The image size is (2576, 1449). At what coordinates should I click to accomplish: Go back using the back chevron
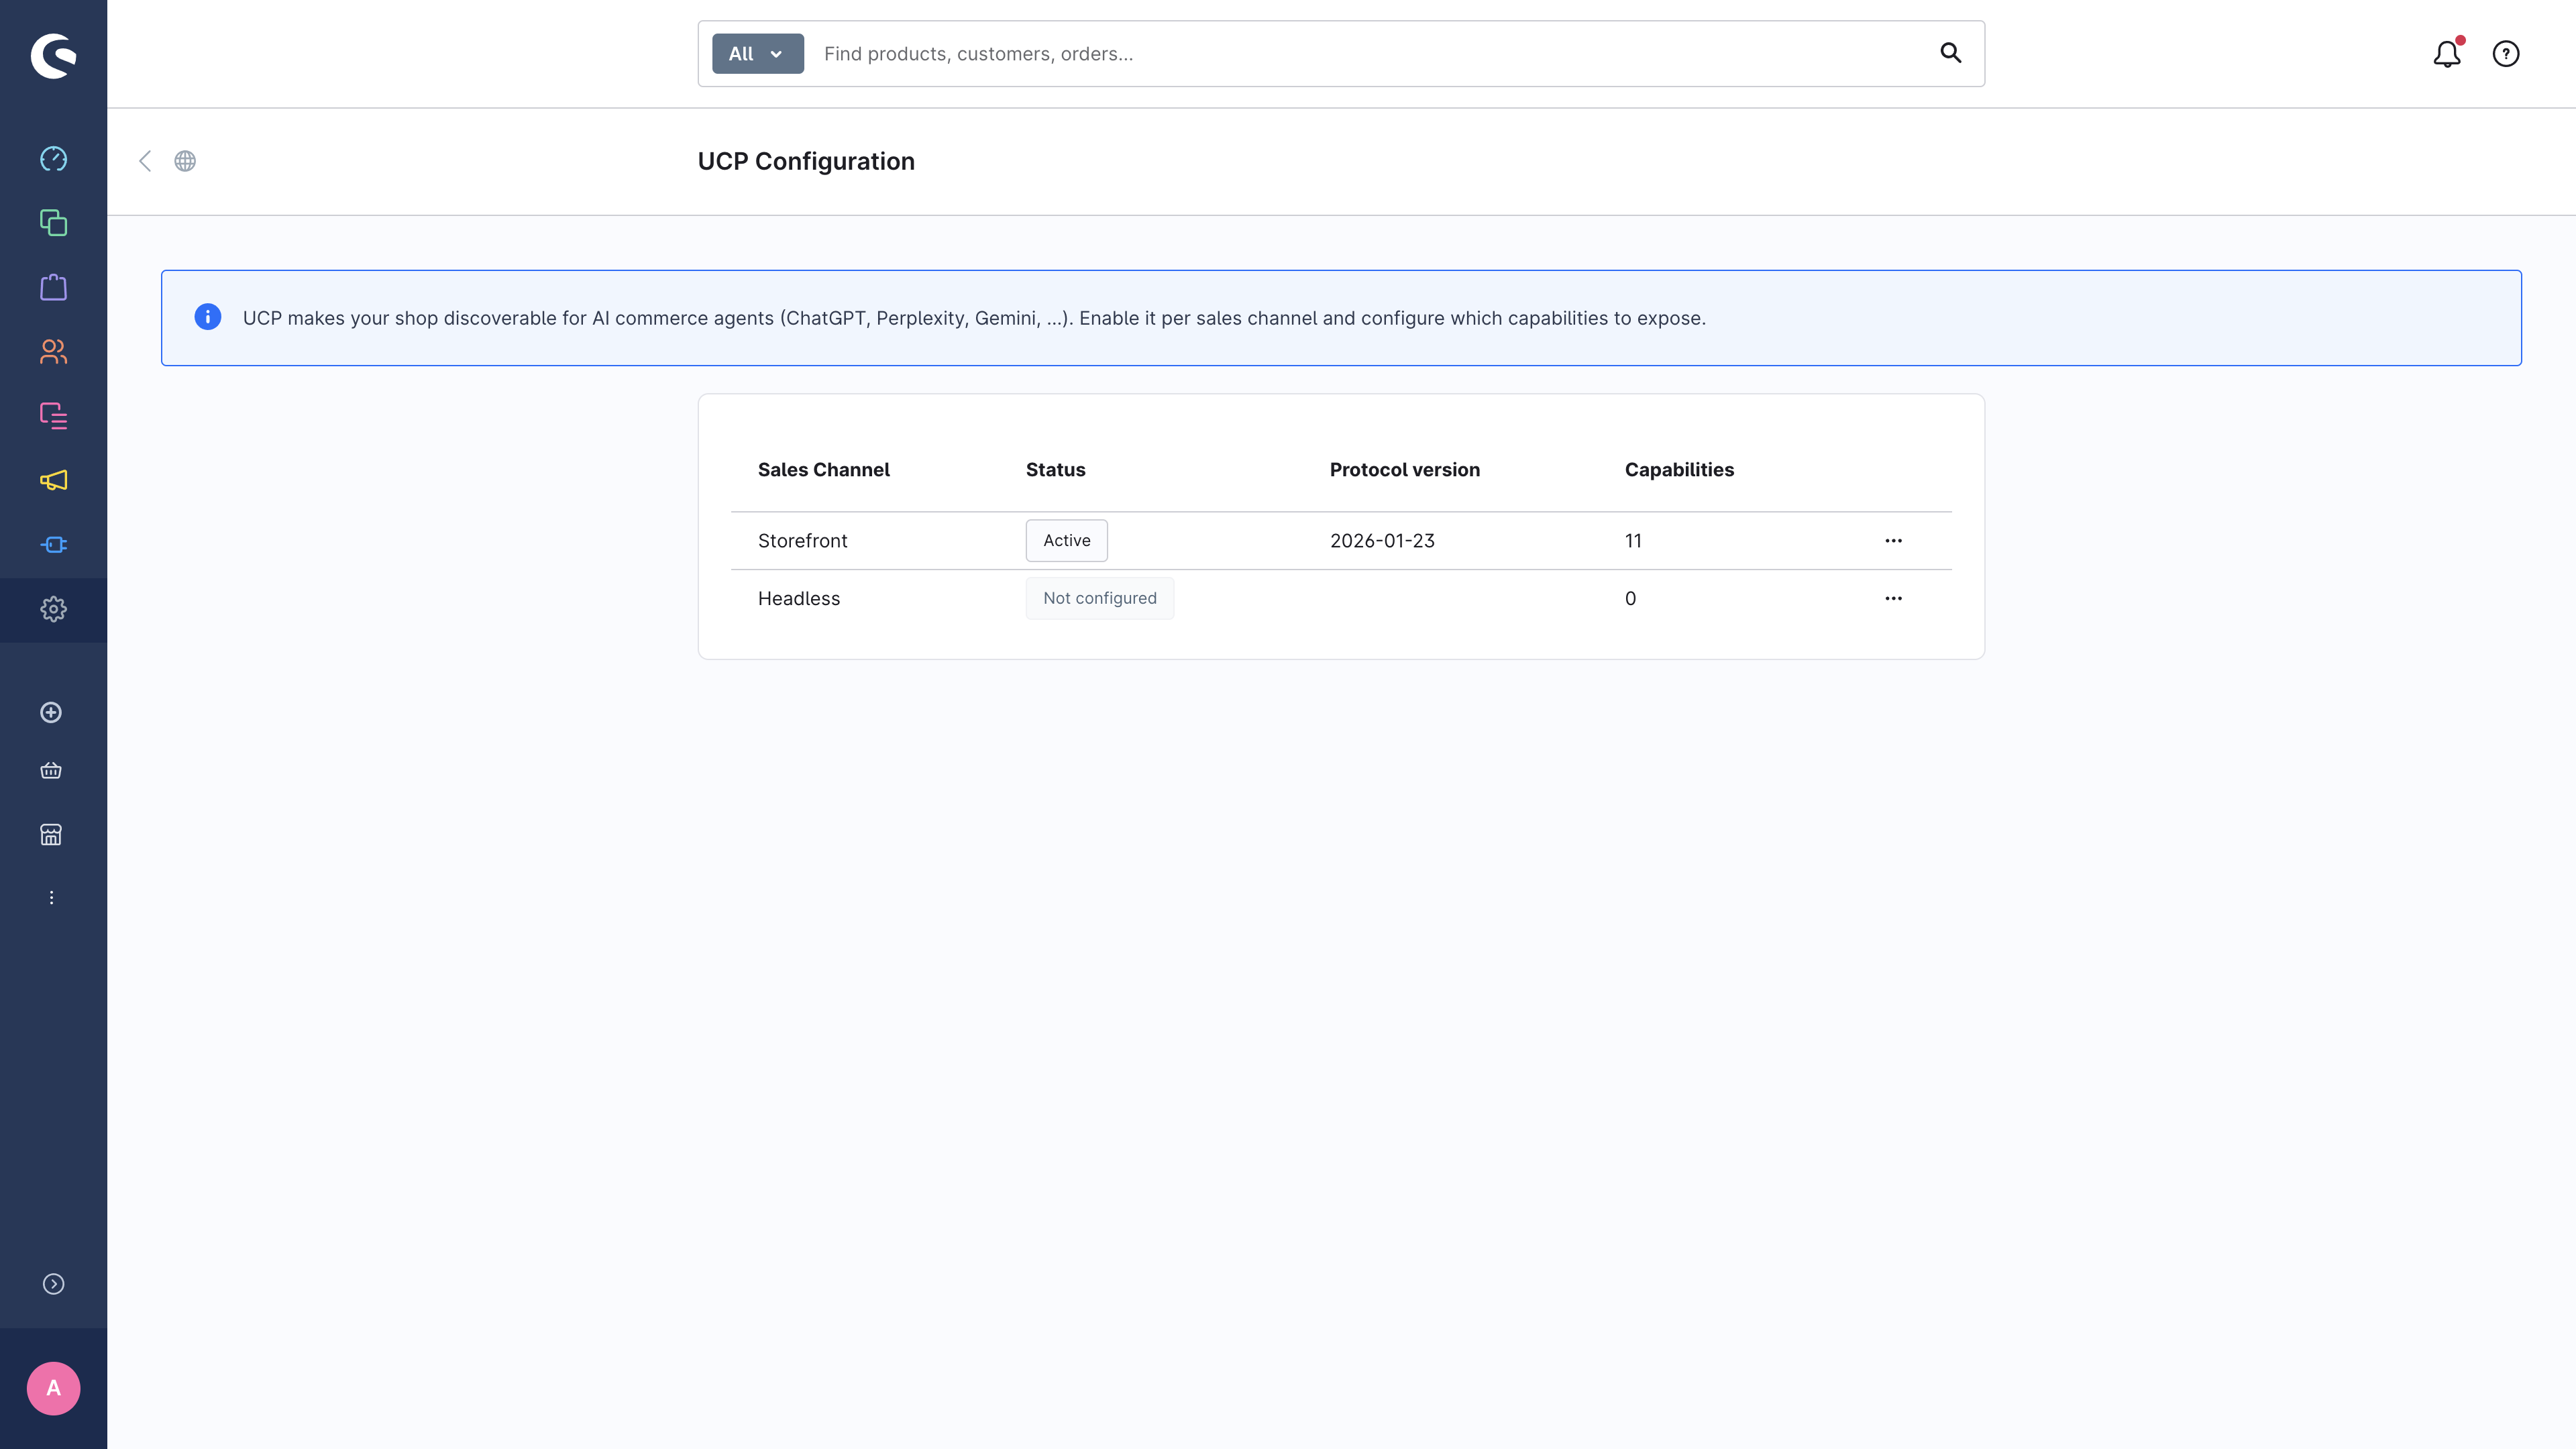click(x=145, y=161)
